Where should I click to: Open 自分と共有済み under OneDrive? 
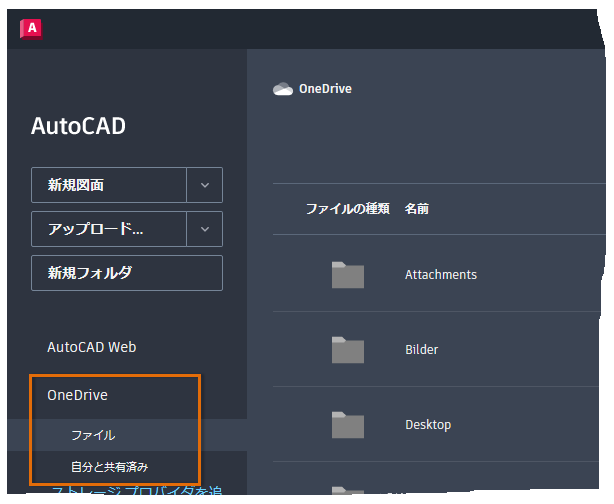[x=110, y=467]
